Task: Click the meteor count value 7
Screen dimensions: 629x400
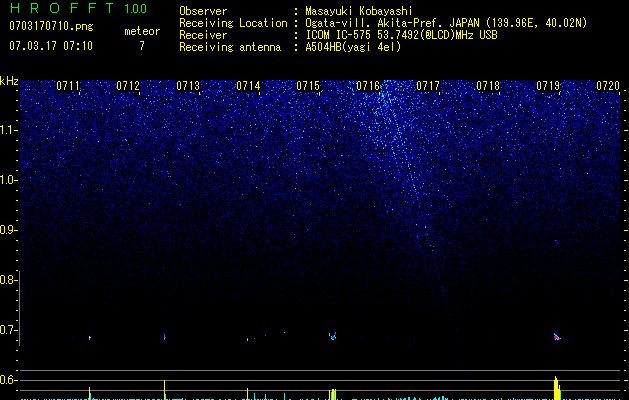Action: [x=142, y=46]
